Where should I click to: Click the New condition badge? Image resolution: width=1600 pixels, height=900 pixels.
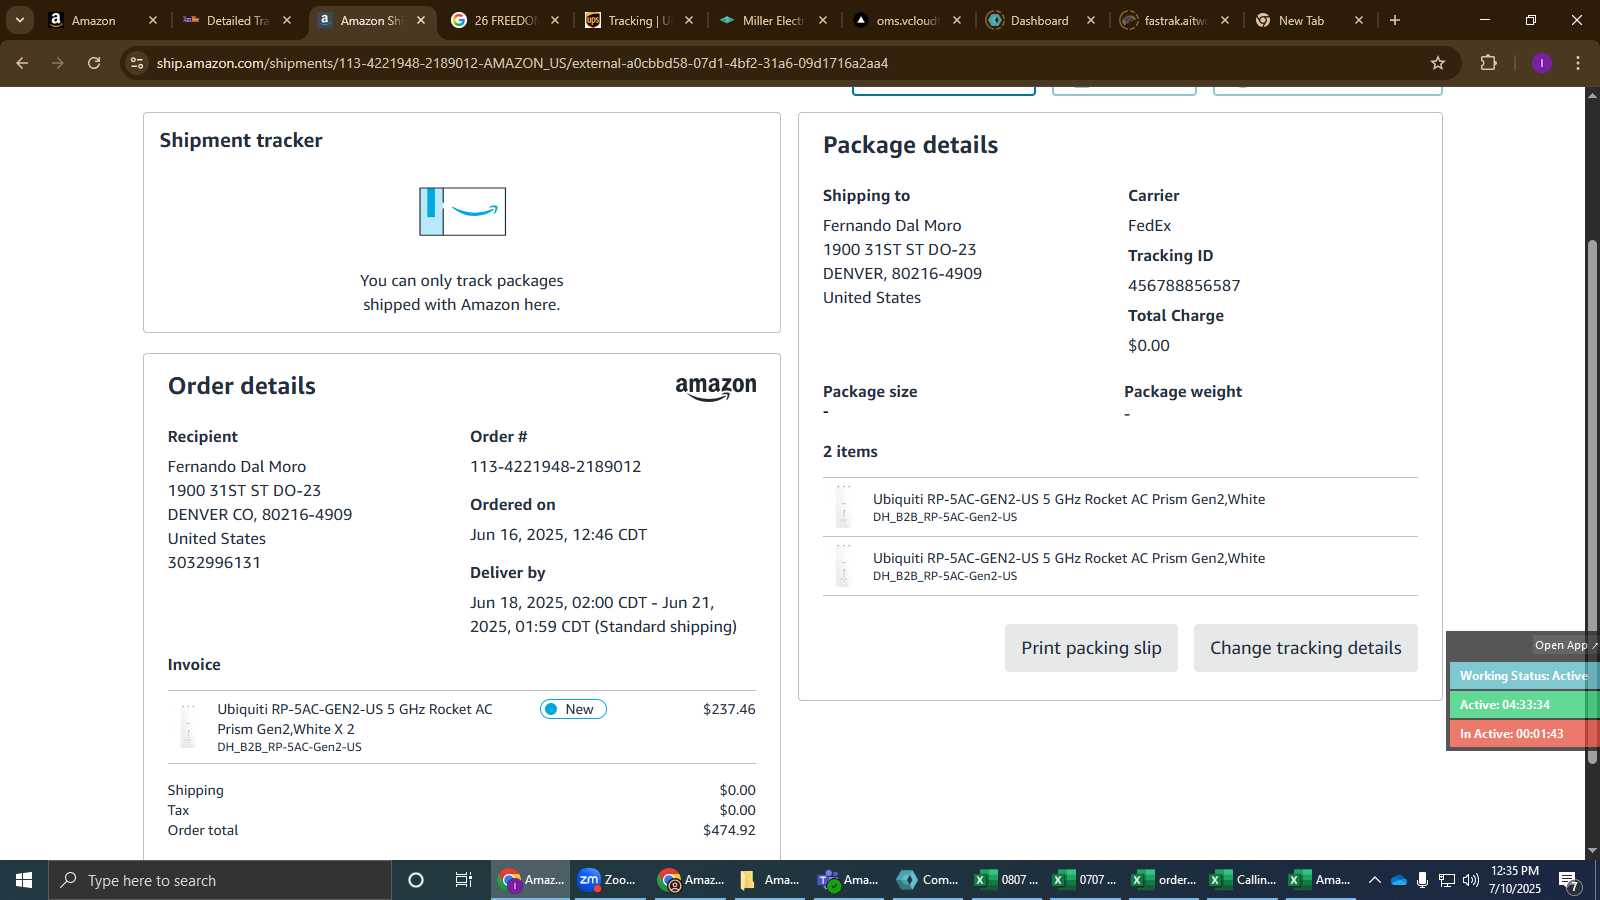[x=573, y=709]
